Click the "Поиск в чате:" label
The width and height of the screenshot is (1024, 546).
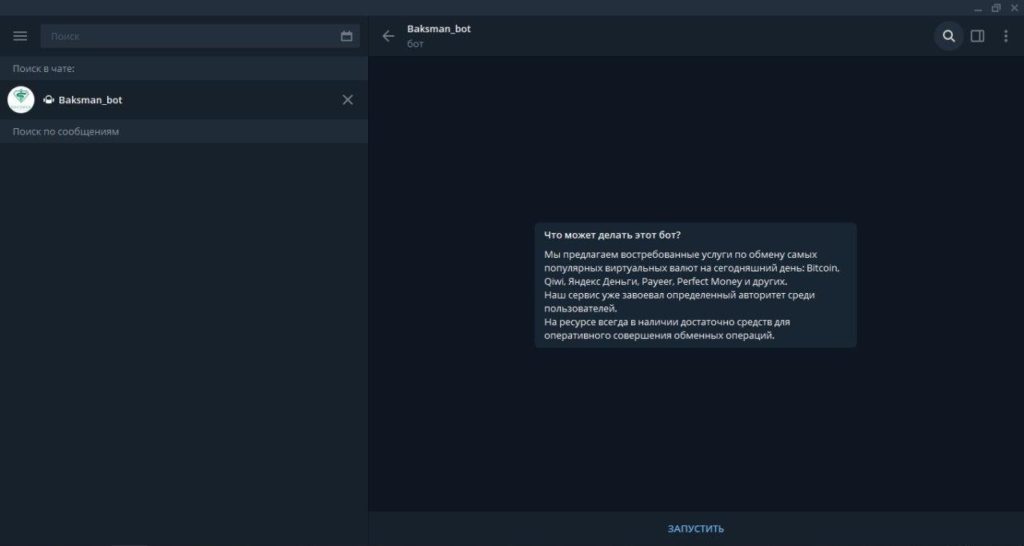point(44,69)
